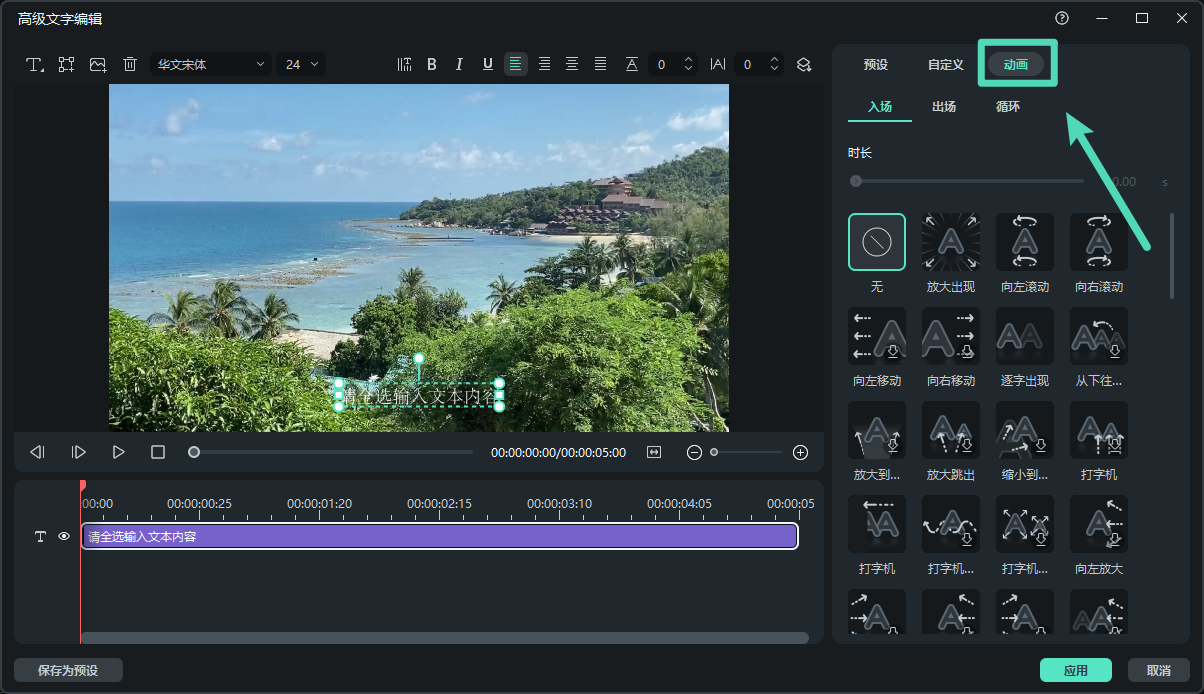
Task: Click the trash delete icon
Action: coord(130,64)
